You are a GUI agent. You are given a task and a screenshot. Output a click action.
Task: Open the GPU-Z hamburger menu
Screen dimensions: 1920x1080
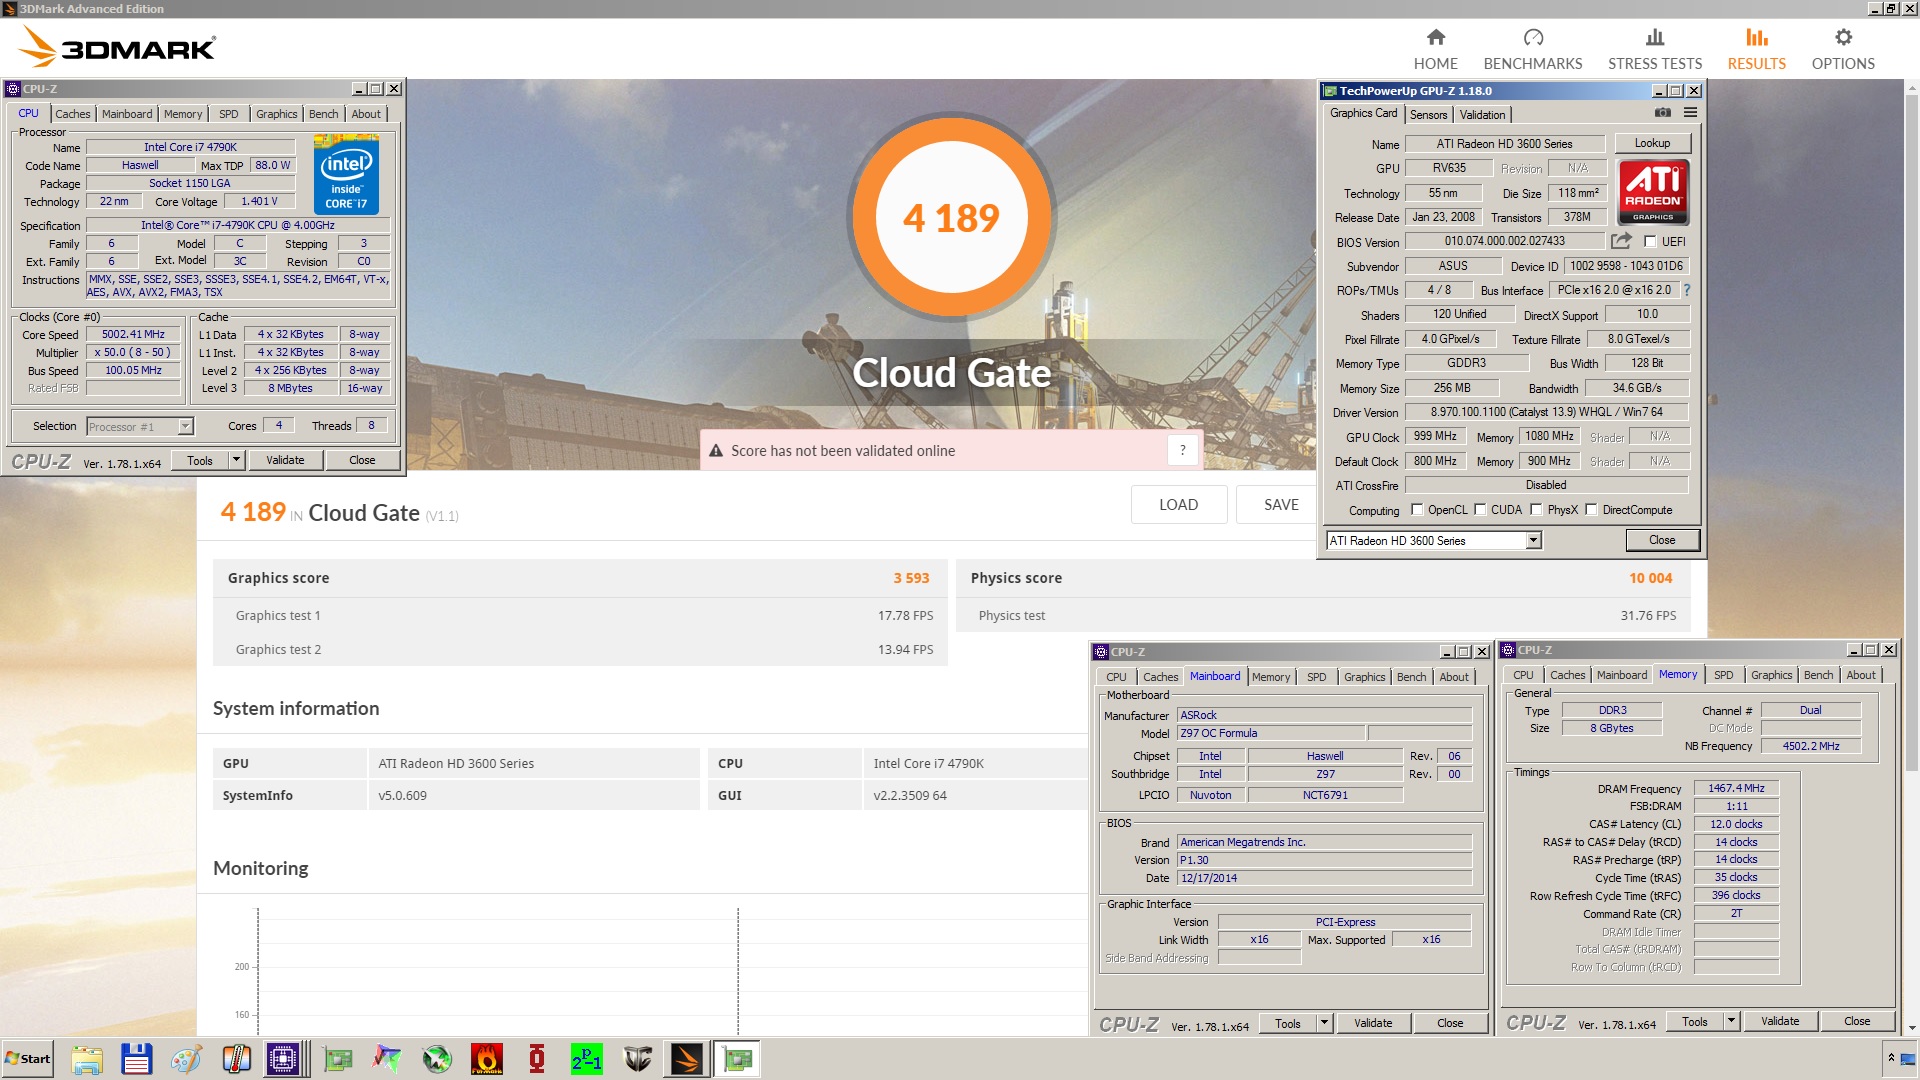(x=1690, y=113)
